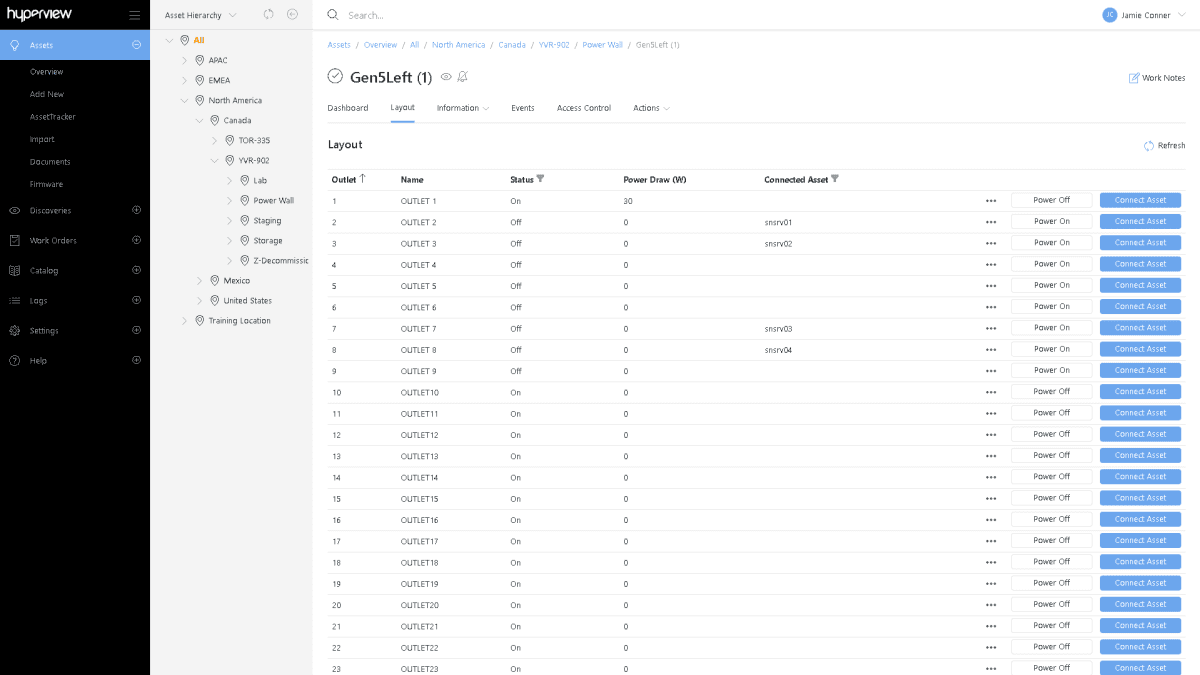Toggle the eye icon next to Gen5Left
The width and height of the screenshot is (1200, 675).
pyautogui.click(x=446, y=77)
